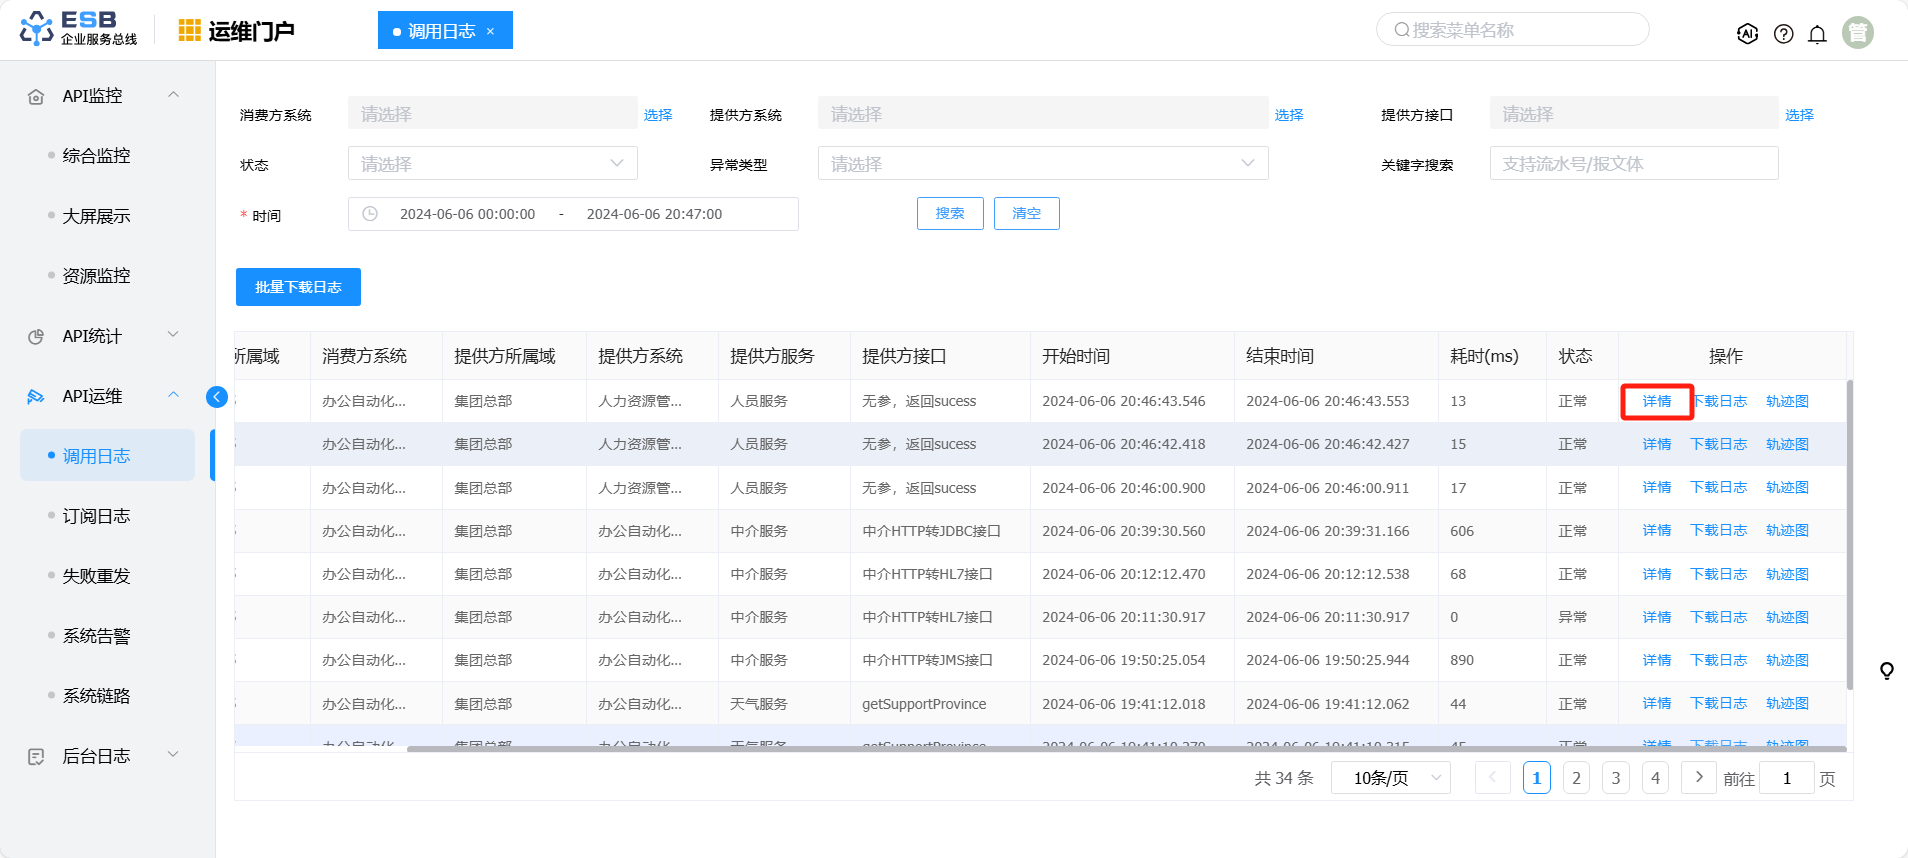Image resolution: width=1908 pixels, height=858 pixels.
Task: Go to 系统告警 in the sidebar
Action: [96, 636]
